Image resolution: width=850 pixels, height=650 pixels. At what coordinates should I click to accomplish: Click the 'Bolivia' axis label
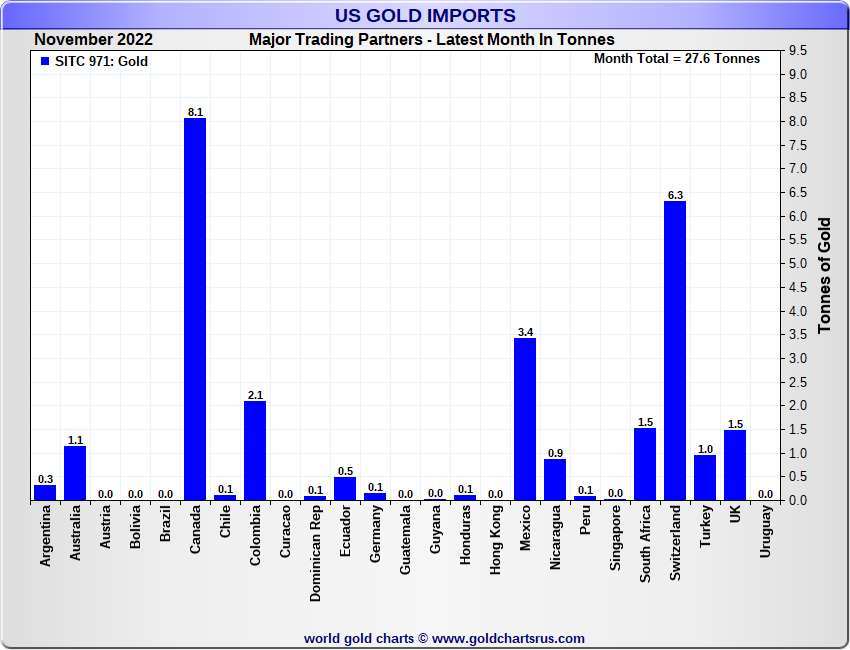(x=135, y=526)
